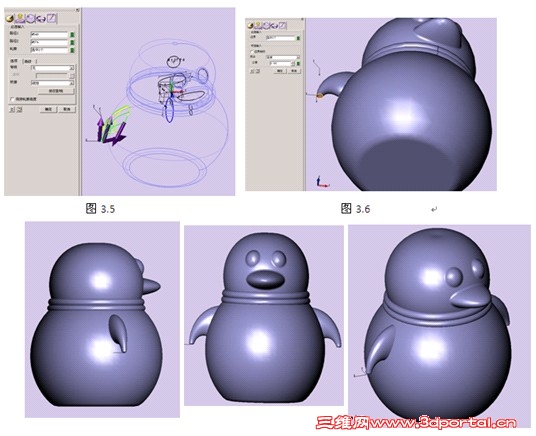Click the wide button below the dropdowns, Figure 3.5

(x=56, y=91)
